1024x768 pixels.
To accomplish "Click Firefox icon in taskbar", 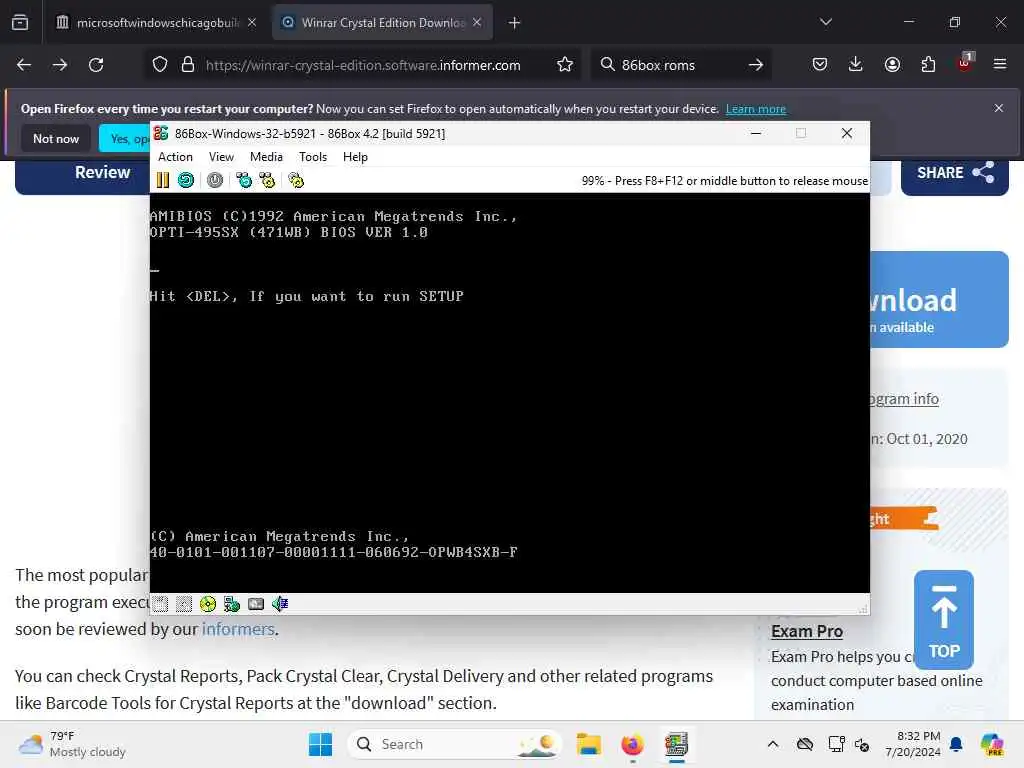I will 632,744.
